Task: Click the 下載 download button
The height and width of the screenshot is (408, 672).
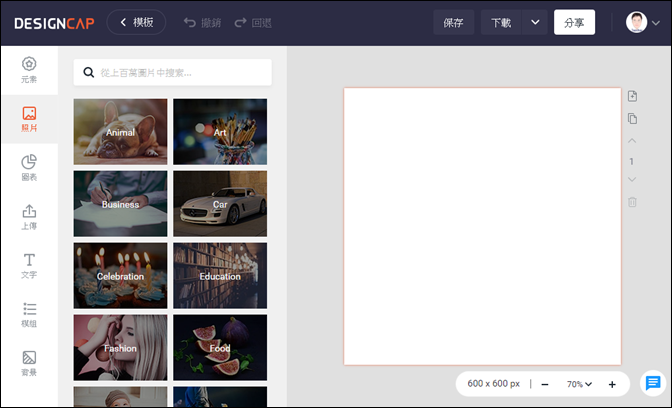Action: (501, 22)
